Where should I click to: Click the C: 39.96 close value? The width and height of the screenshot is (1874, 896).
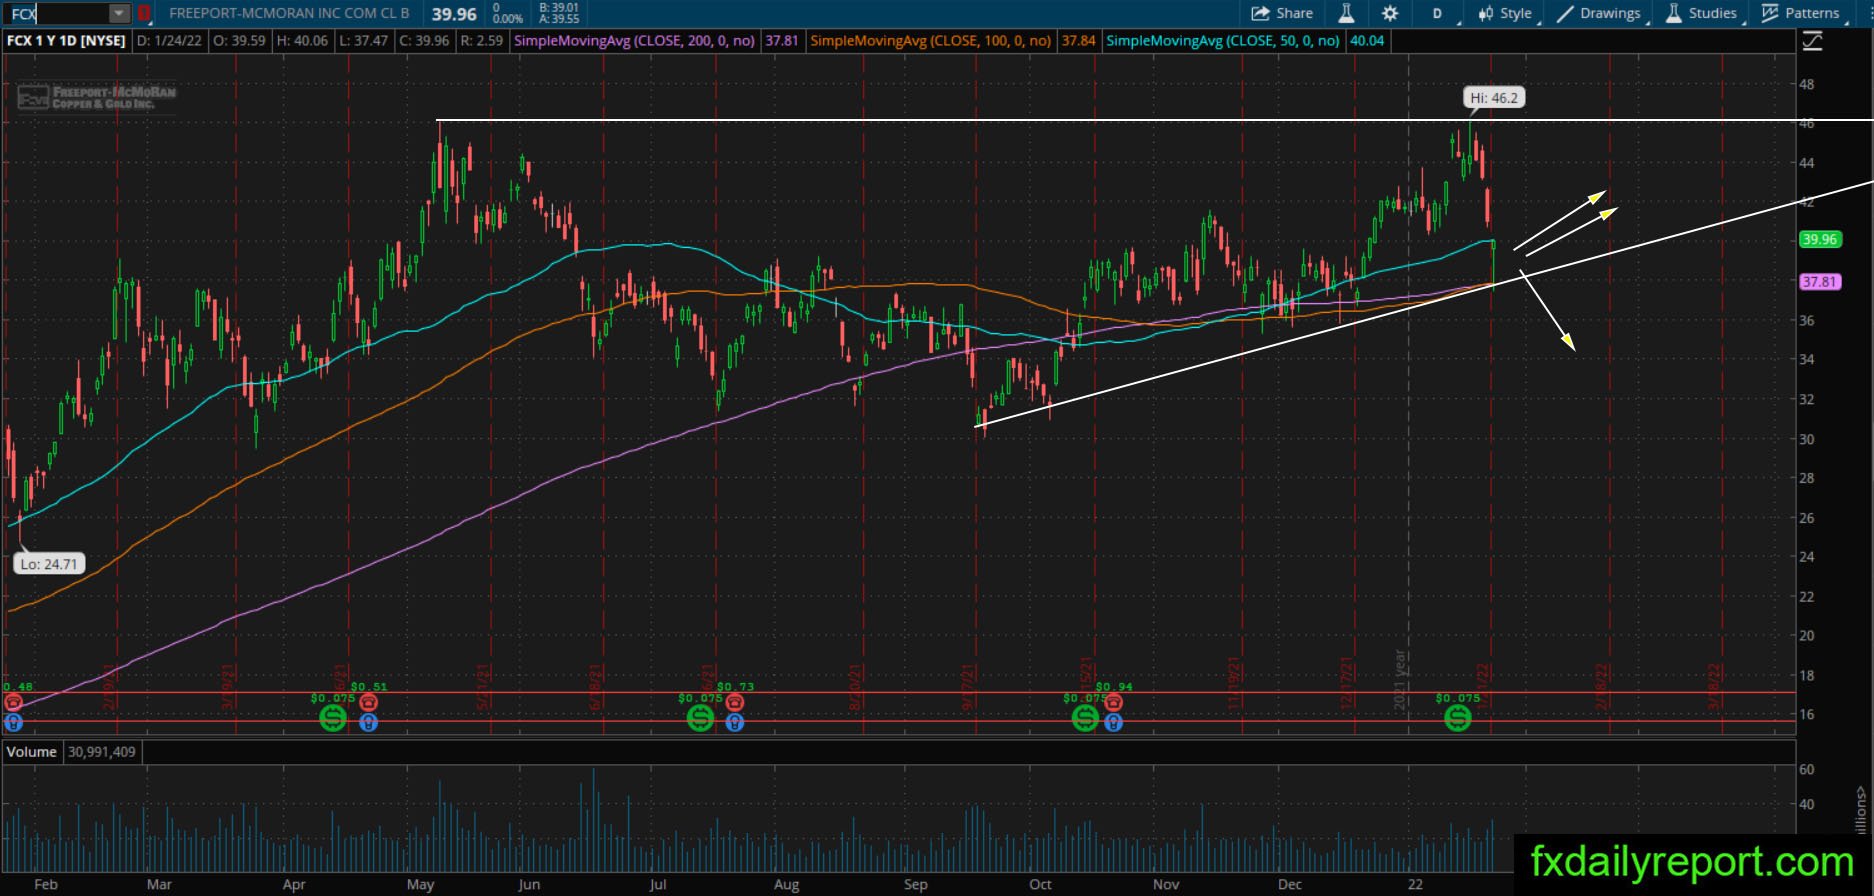click(x=424, y=41)
